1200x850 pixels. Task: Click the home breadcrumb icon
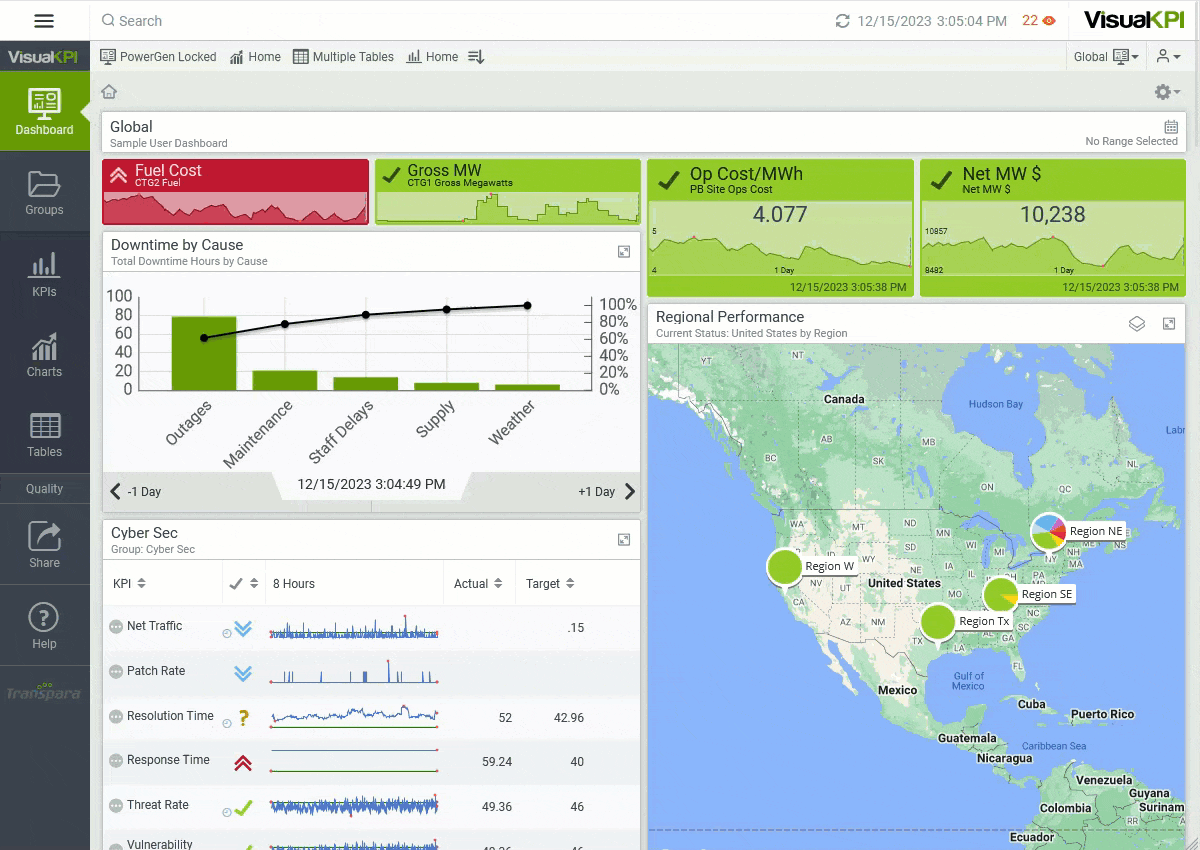coord(109,92)
